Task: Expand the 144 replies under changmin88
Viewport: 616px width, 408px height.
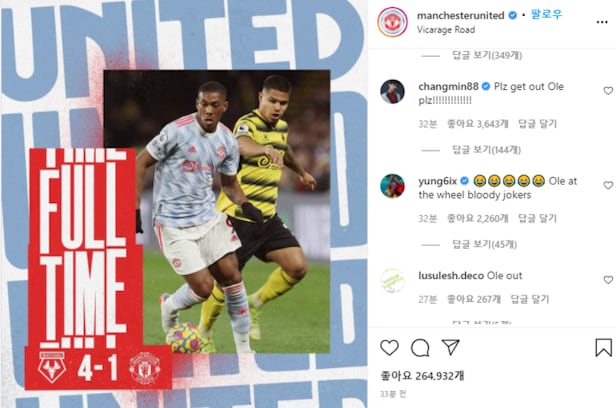Action: tap(486, 150)
